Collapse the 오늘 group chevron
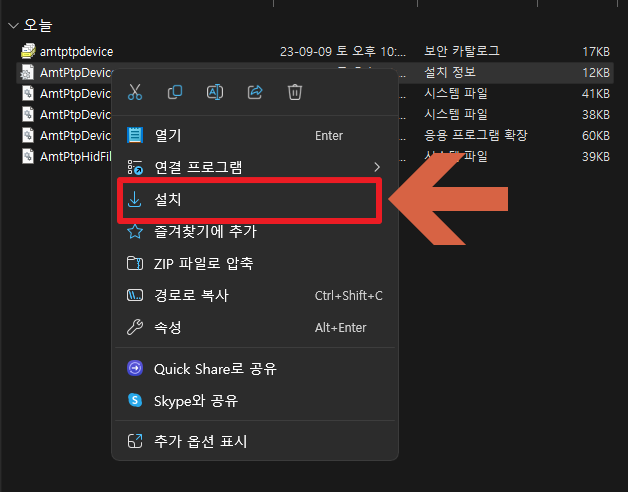Viewport: 628px width, 492px height. [13, 26]
